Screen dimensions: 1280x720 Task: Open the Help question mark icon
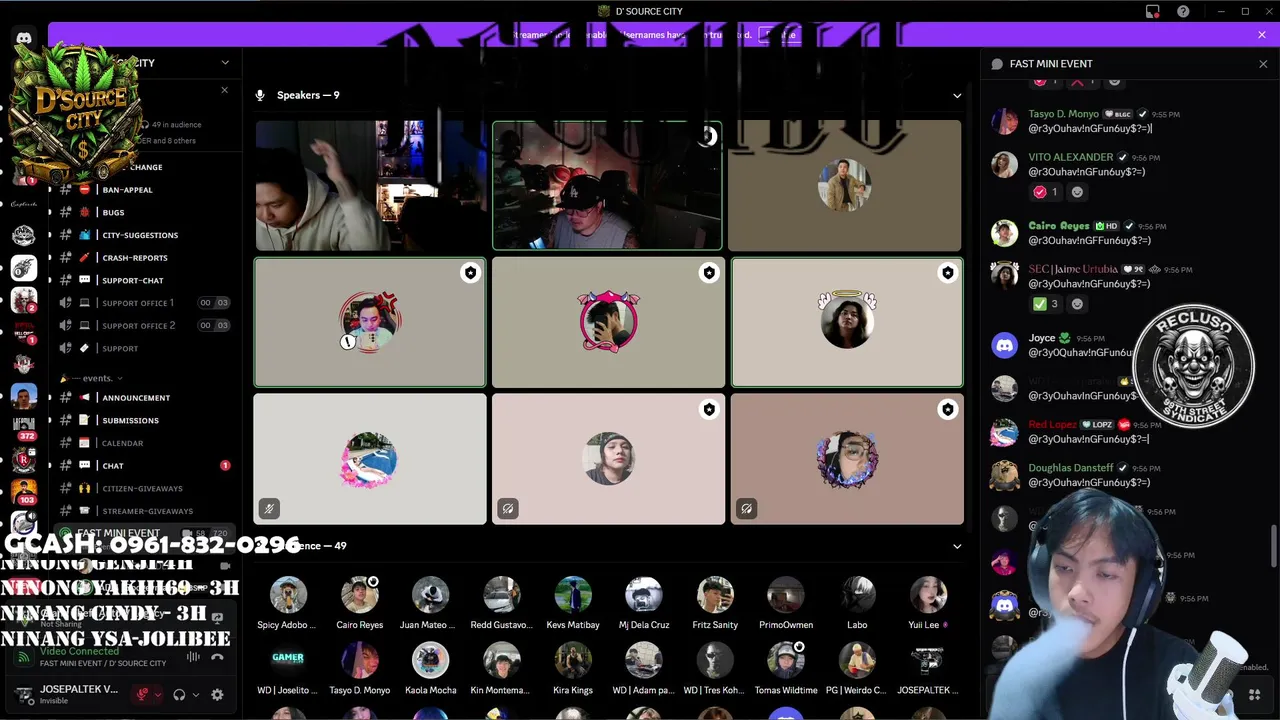tap(1184, 11)
